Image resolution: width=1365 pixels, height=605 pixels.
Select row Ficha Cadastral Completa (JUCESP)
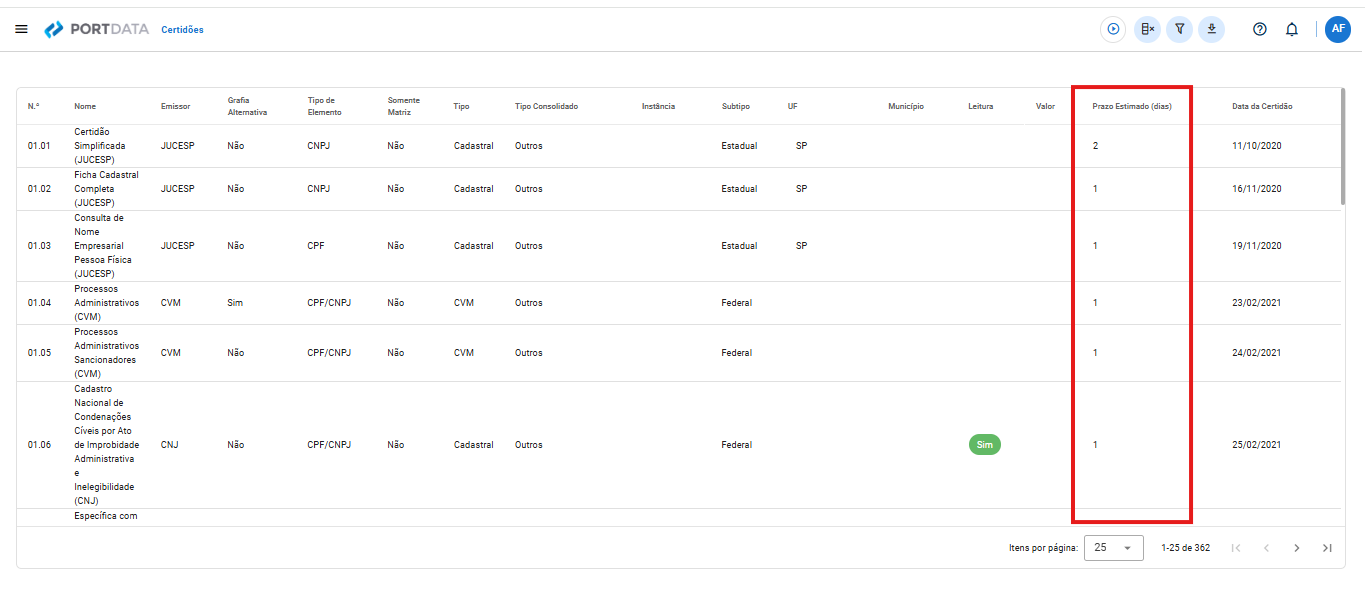point(680,189)
